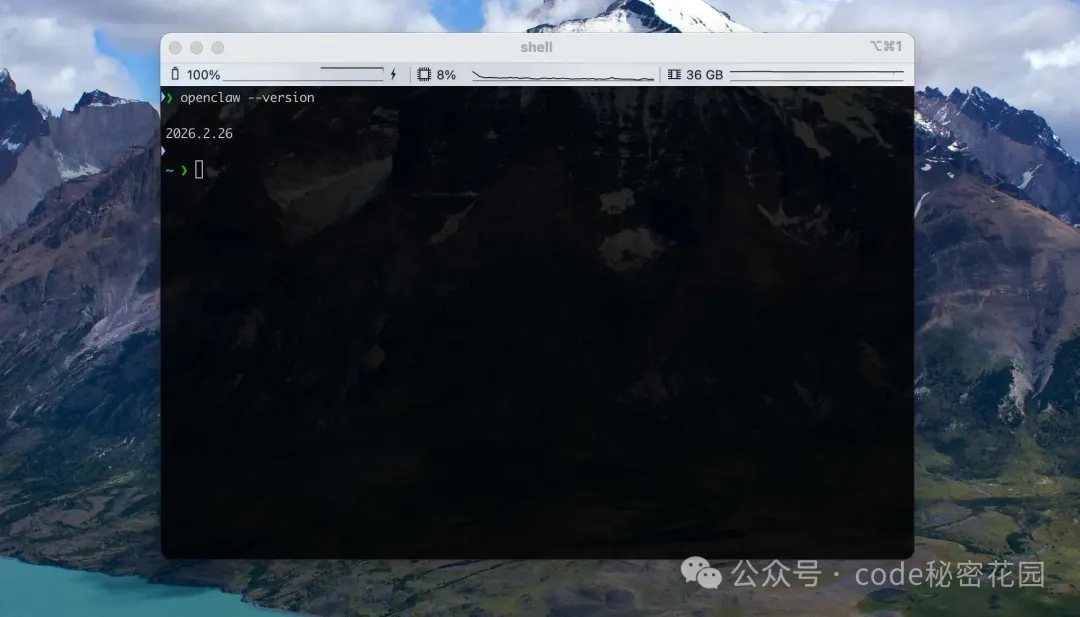The image size is (1080, 617).
Task: Click the battery level history graph
Action: pyautogui.click(x=303, y=75)
